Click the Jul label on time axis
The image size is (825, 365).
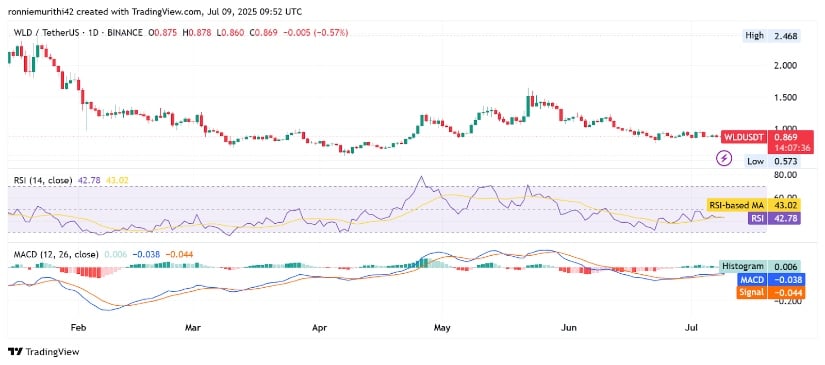click(691, 328)
